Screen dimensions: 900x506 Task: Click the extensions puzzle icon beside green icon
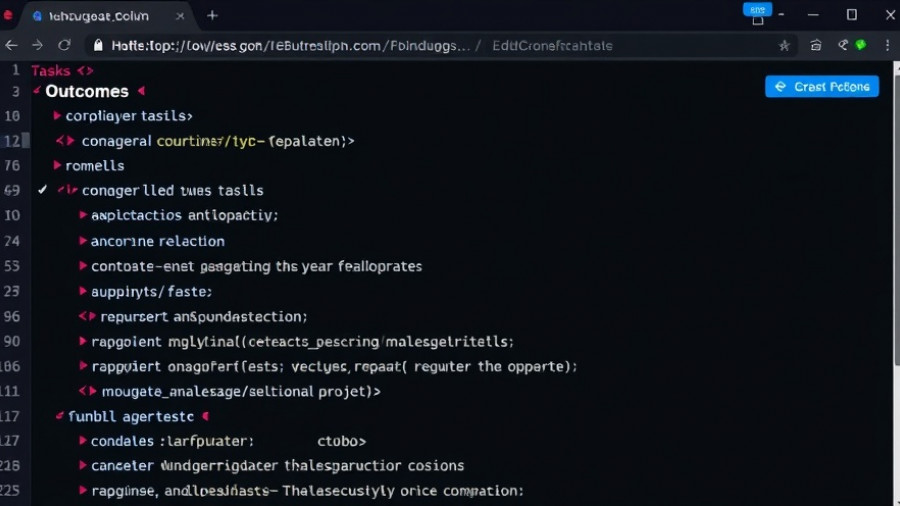coord(843,45)
